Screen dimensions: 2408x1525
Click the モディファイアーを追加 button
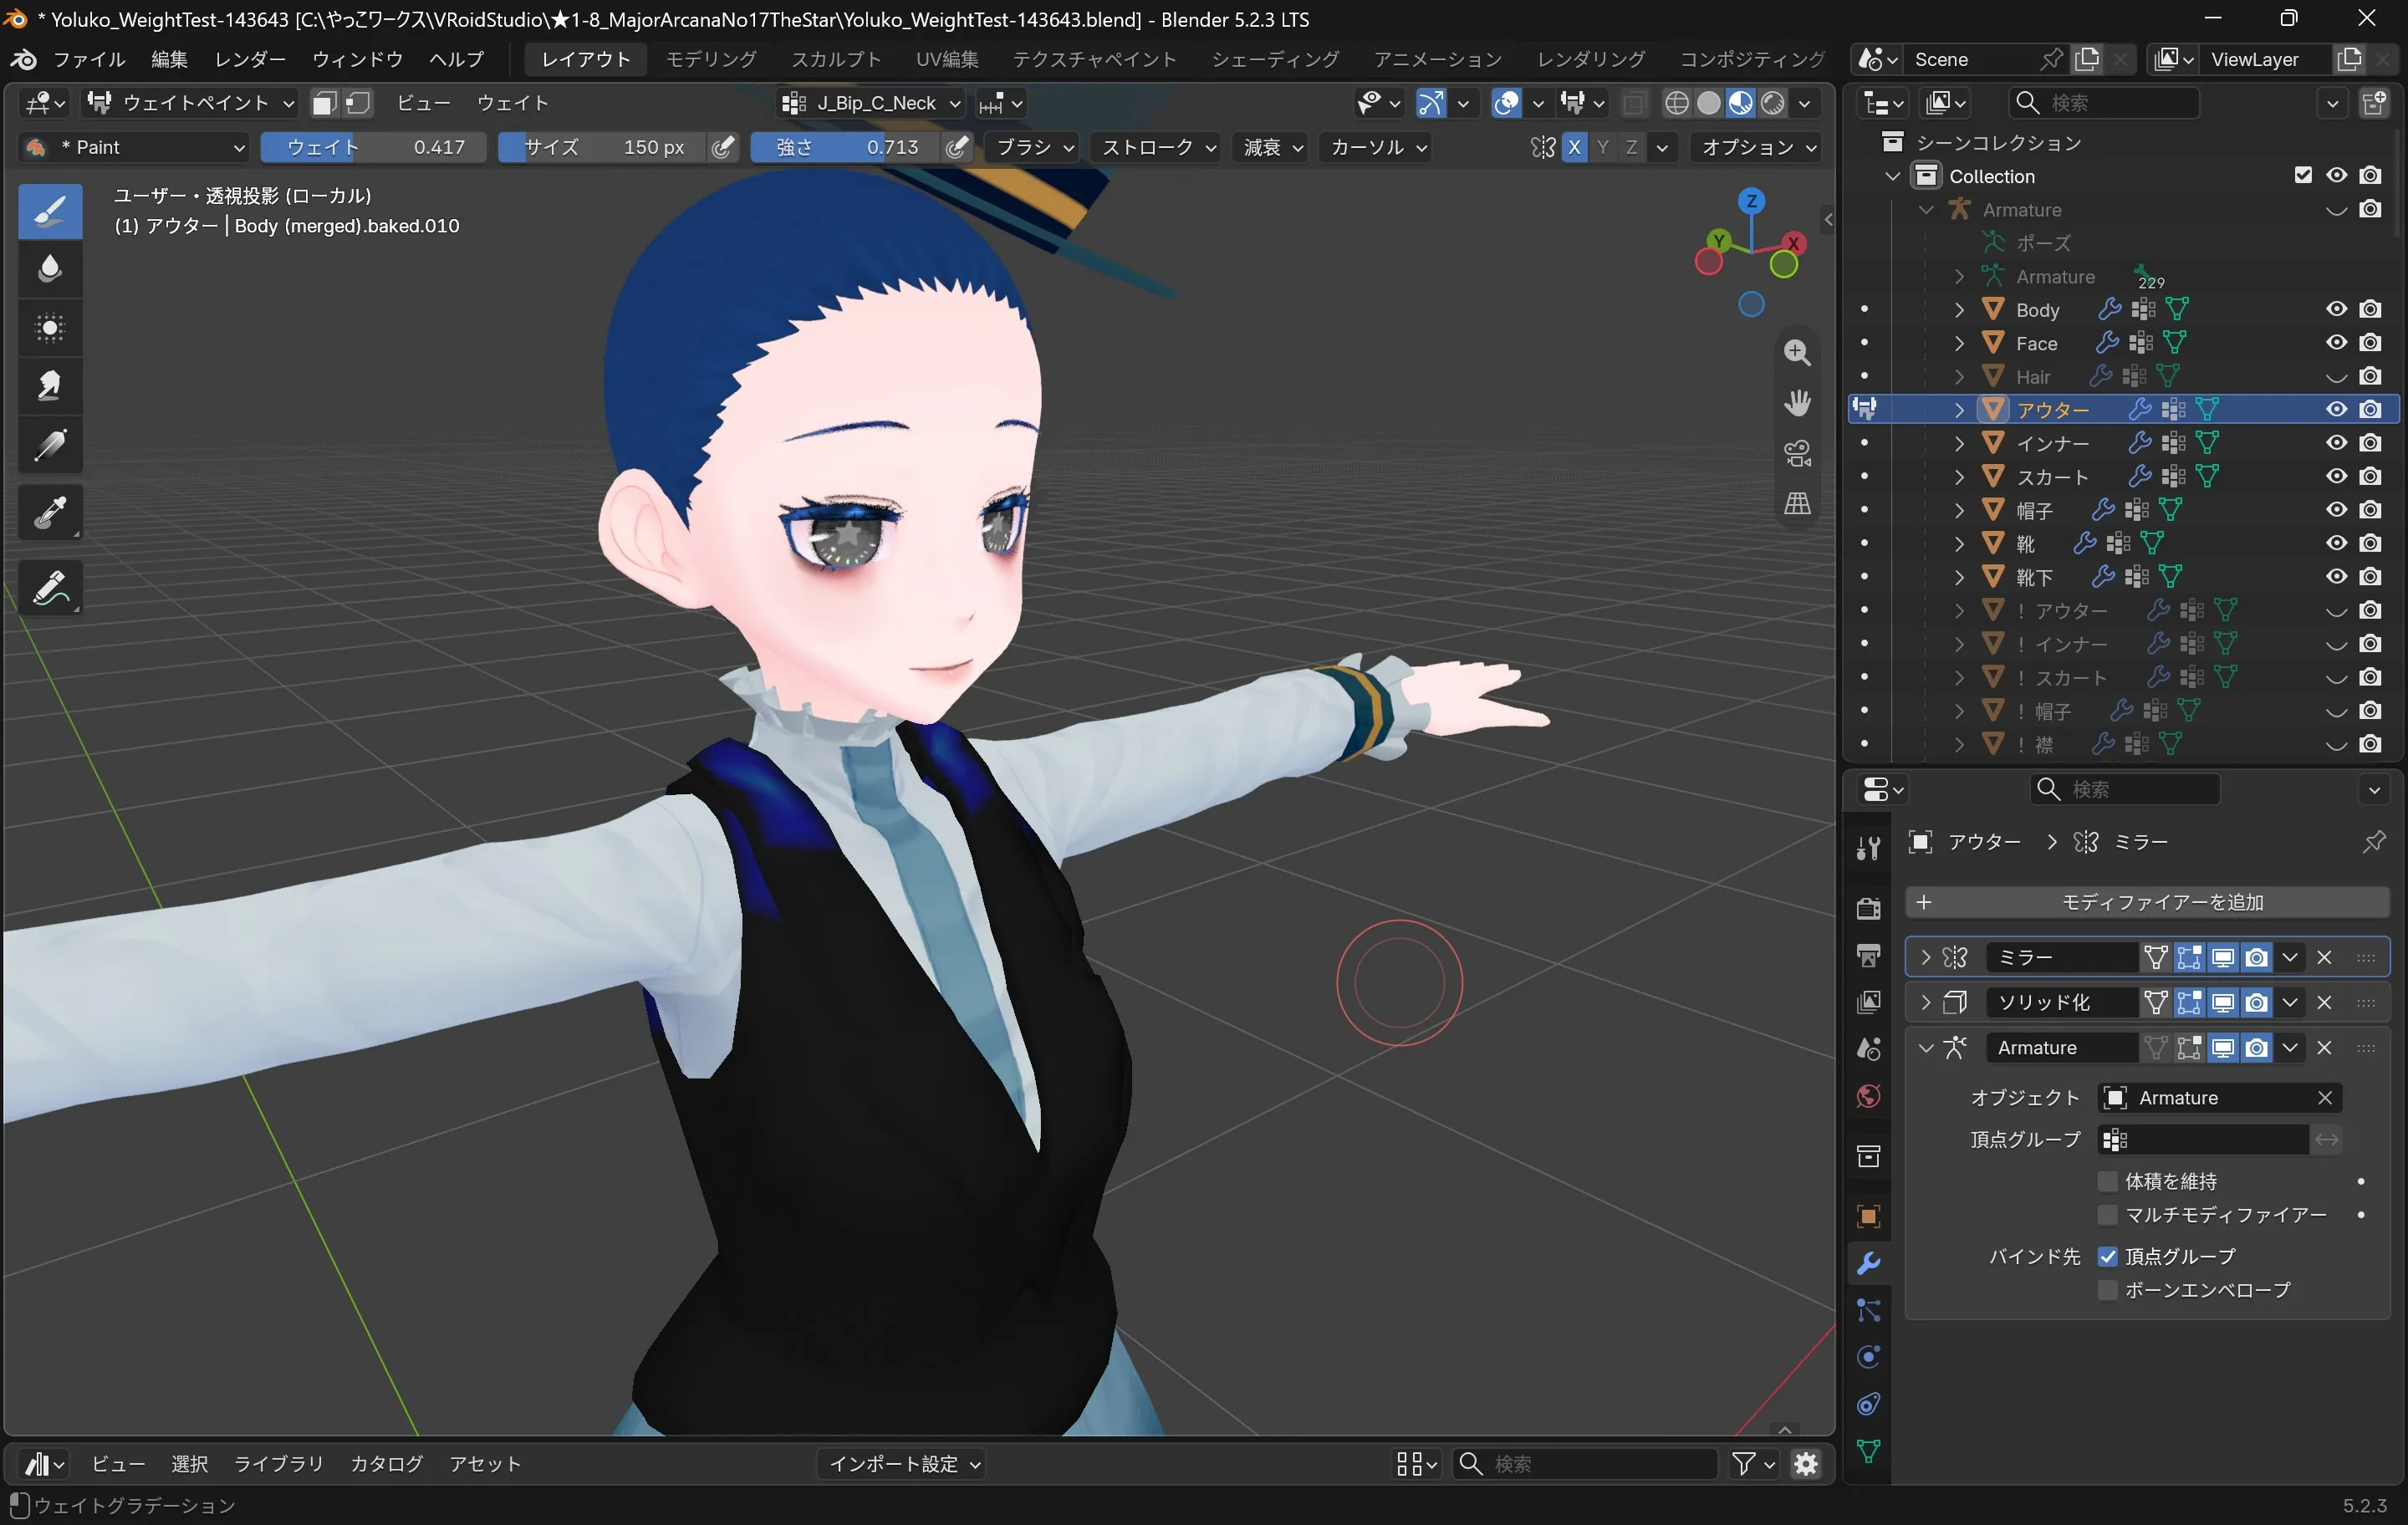2147,902
